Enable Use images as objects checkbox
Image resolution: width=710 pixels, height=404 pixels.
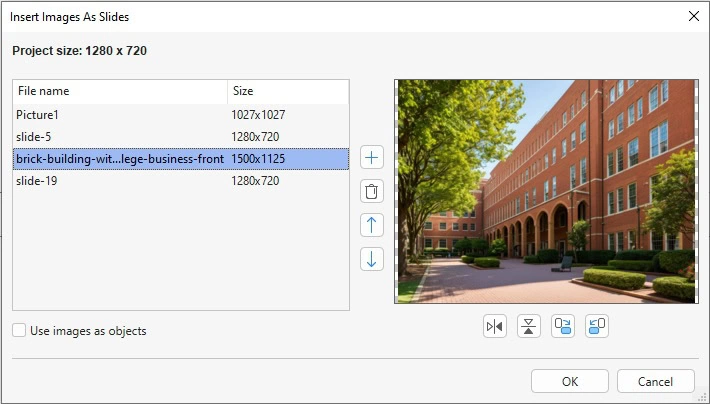coord(20,331)
